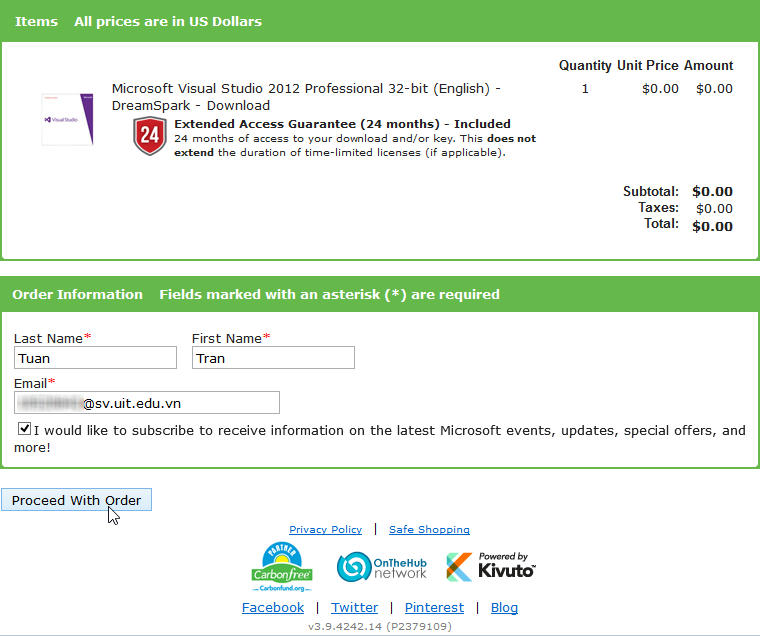Click the red 24-month shield icon
Image resolution: width=760 pixels, height=636 pixels.
(x=149, y=137)
